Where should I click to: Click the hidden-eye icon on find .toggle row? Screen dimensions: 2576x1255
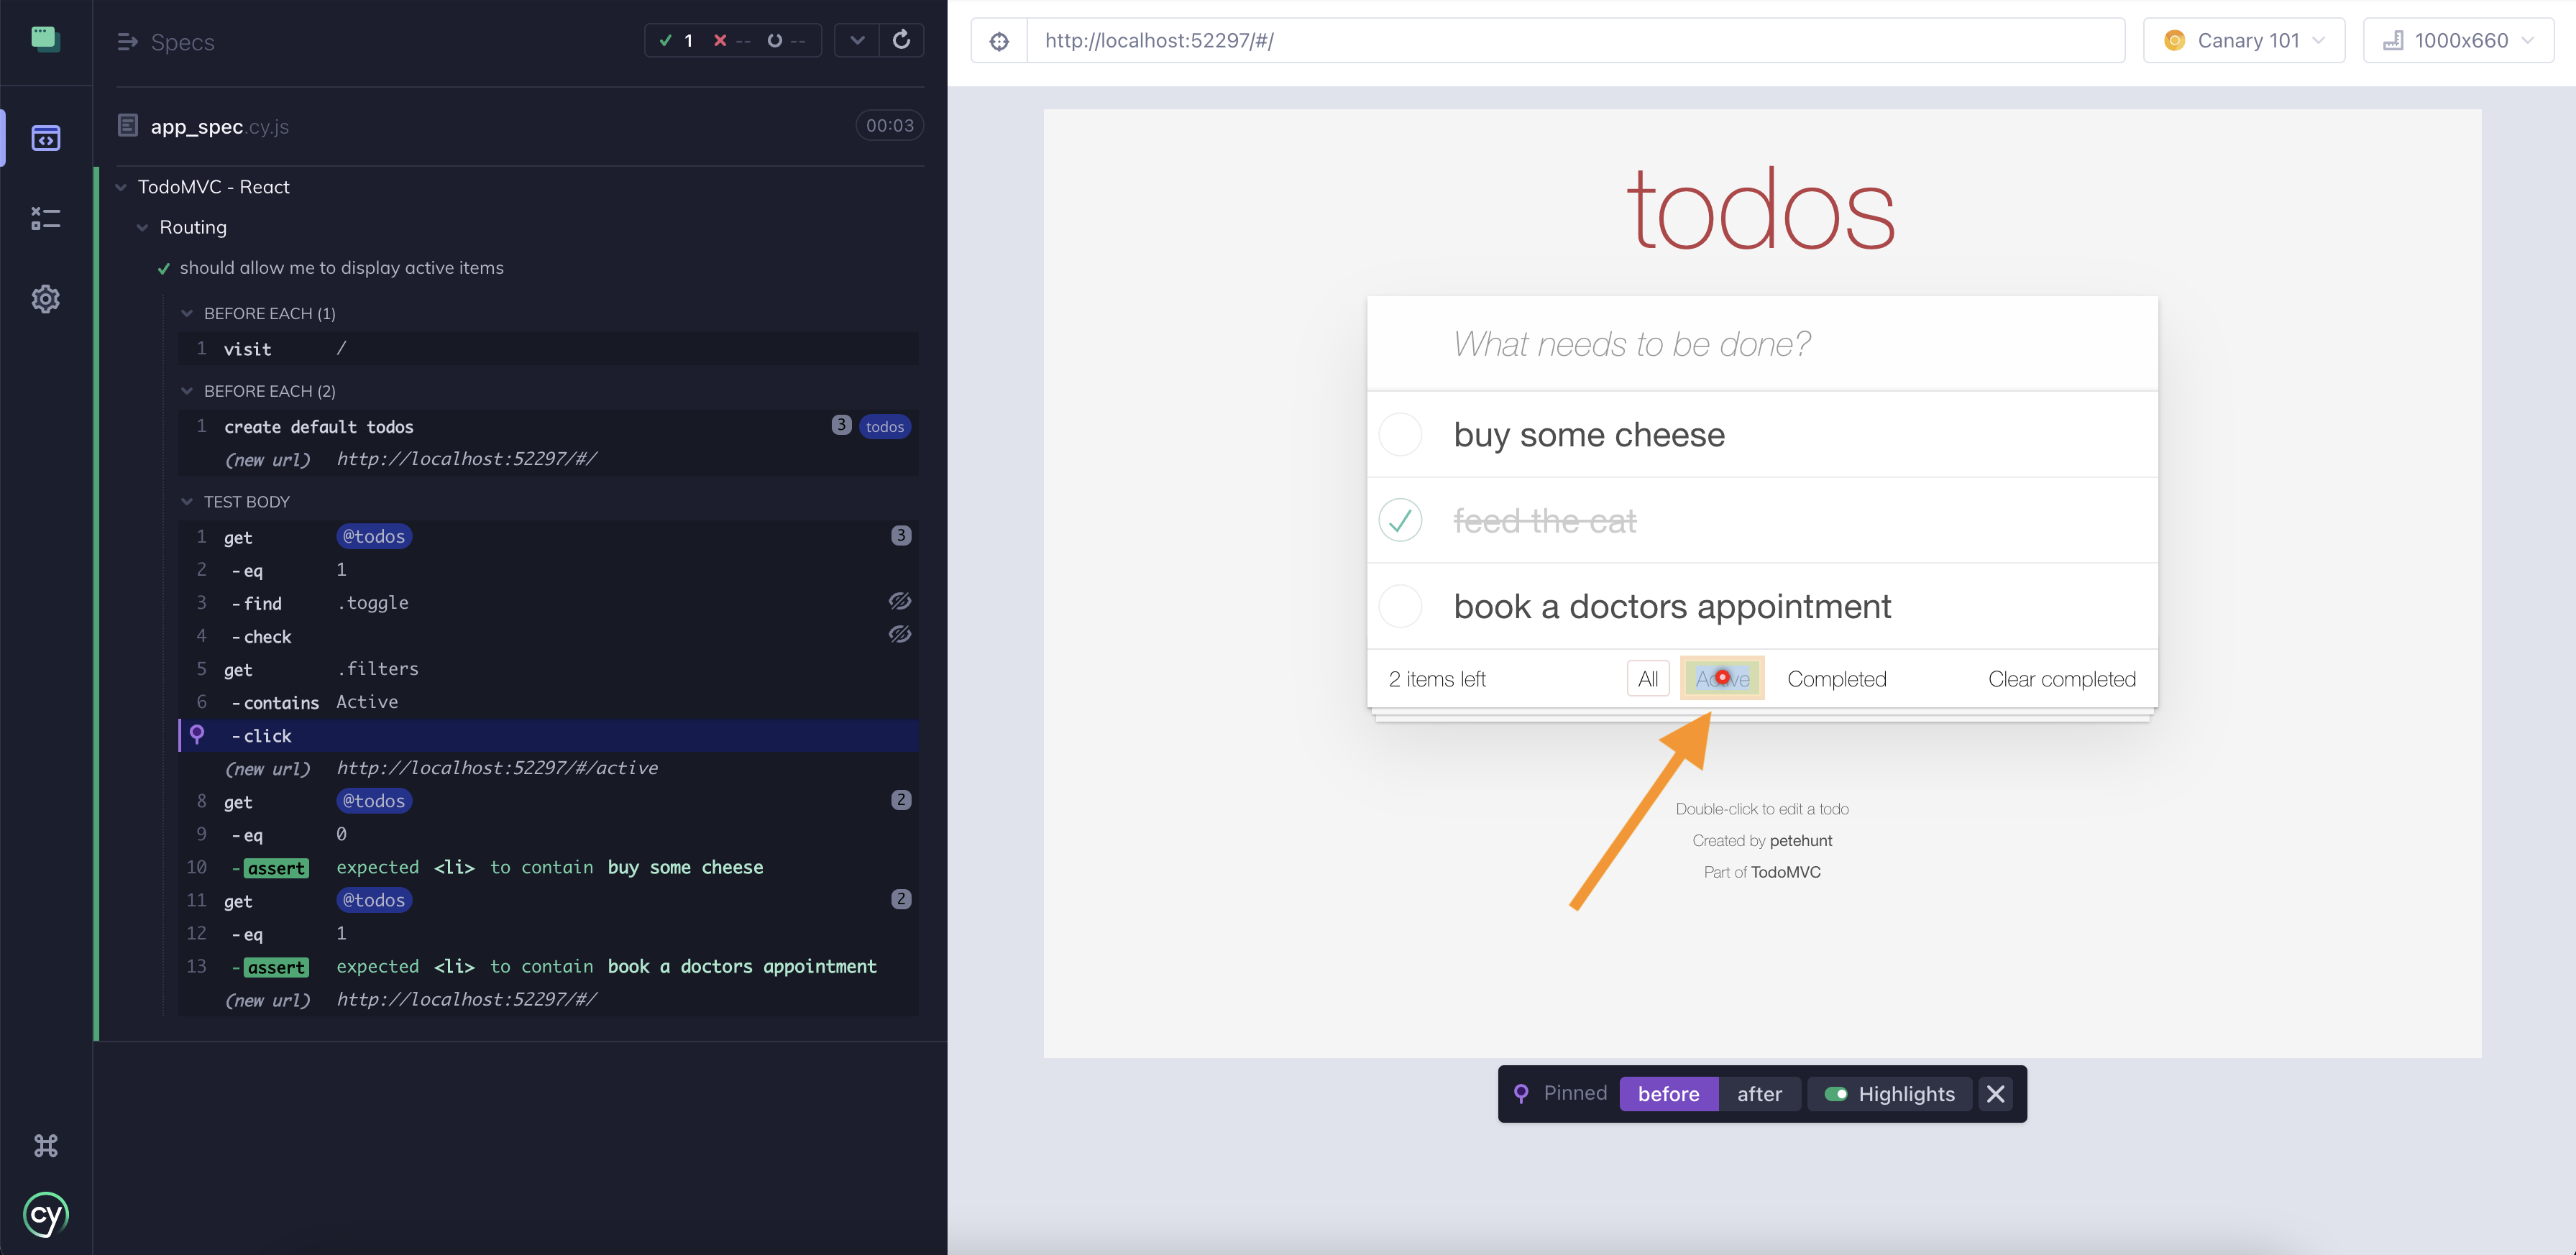click(900, 601)
